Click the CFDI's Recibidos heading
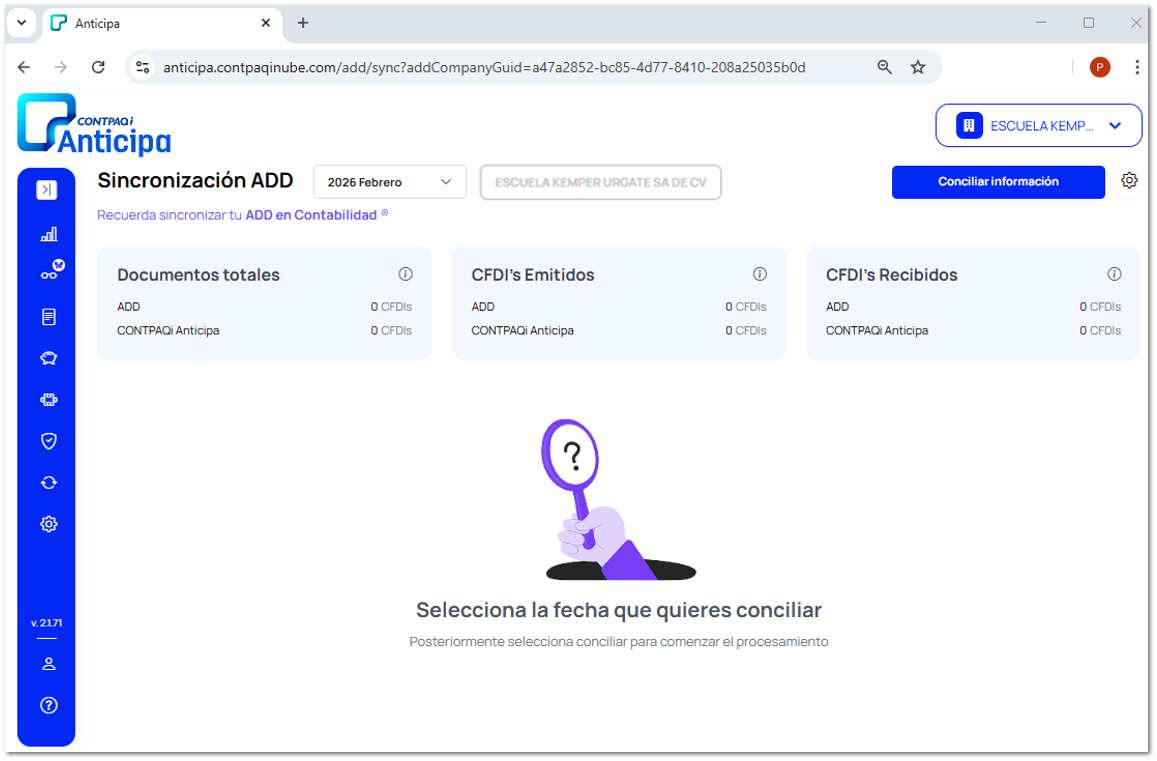 [891, 275]
